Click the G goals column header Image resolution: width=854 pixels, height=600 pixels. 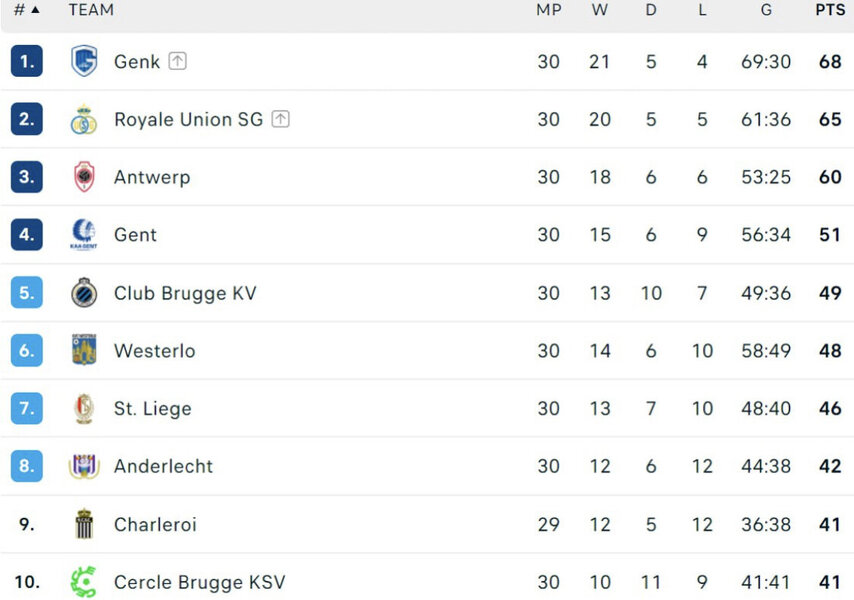coord(766,10)
